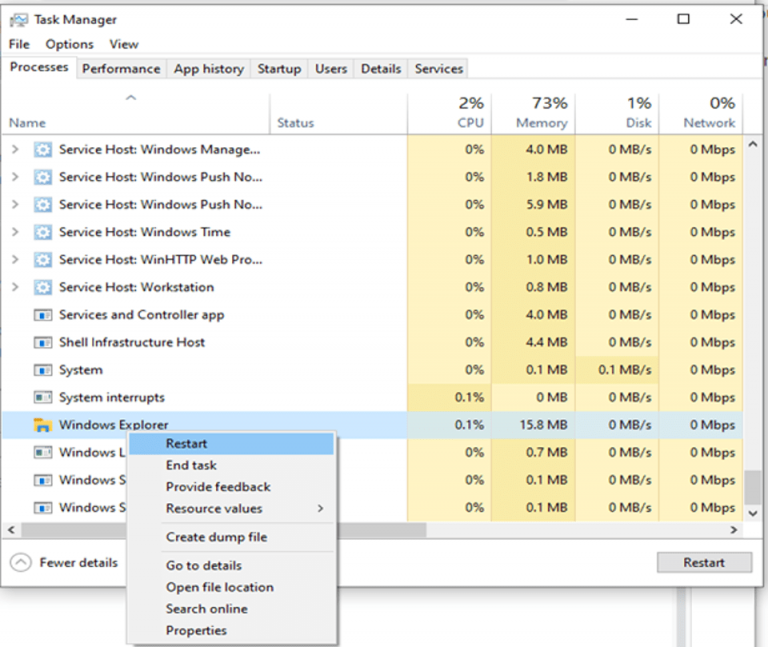Select End task in the context menu
768x647 pixels.
[191, 465]
